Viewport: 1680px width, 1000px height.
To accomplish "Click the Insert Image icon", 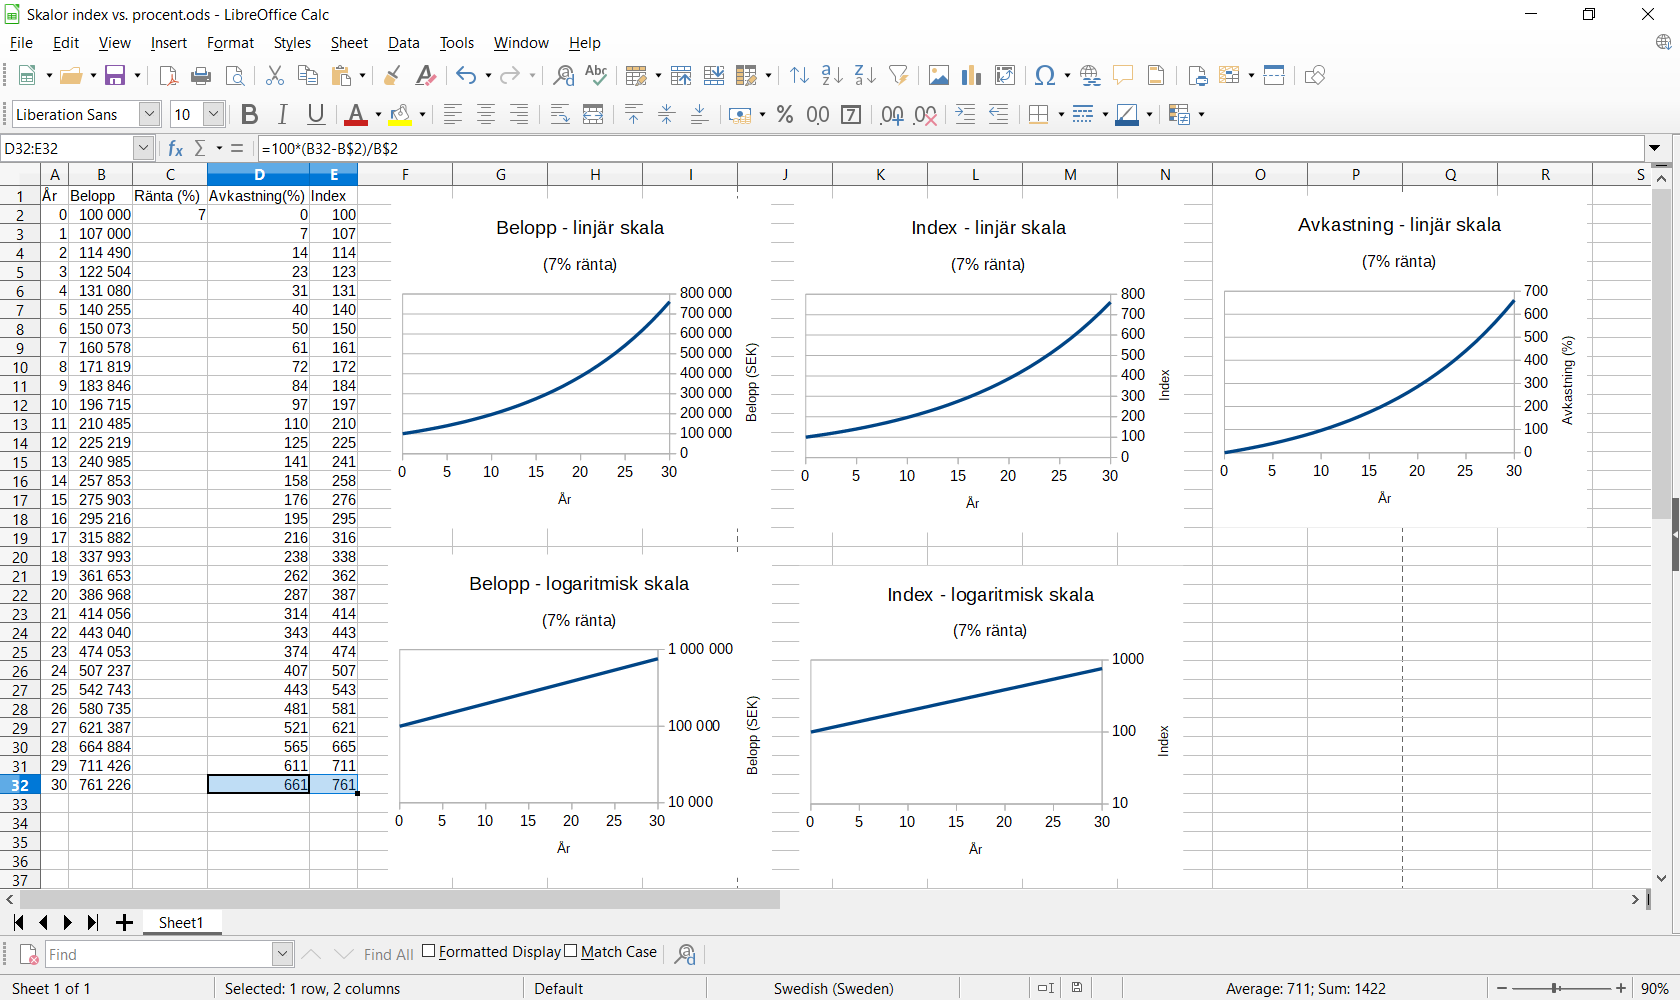I will [x=938, y=76].
